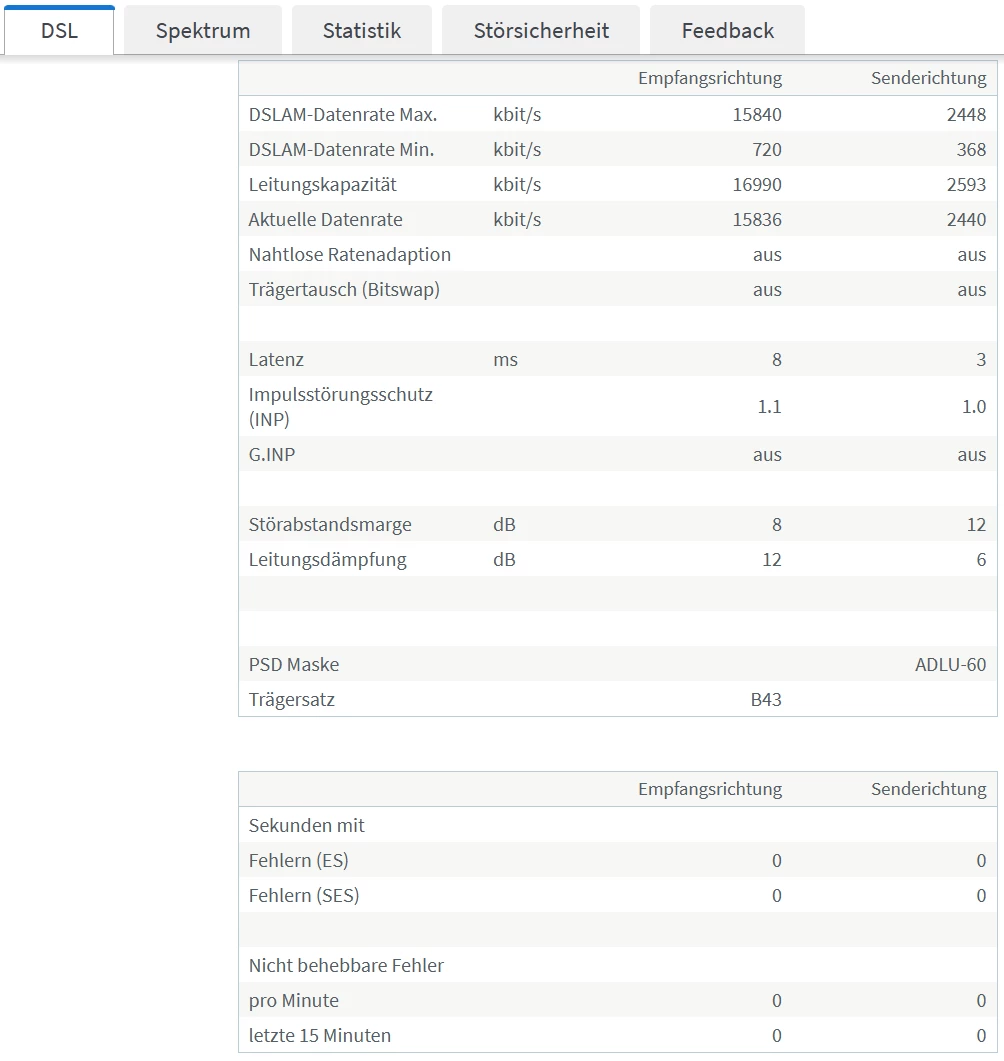Viewport: 1004px width, 1061px height.
Task: Click the B43 Trägersatz value
Action: click(766, 700)
